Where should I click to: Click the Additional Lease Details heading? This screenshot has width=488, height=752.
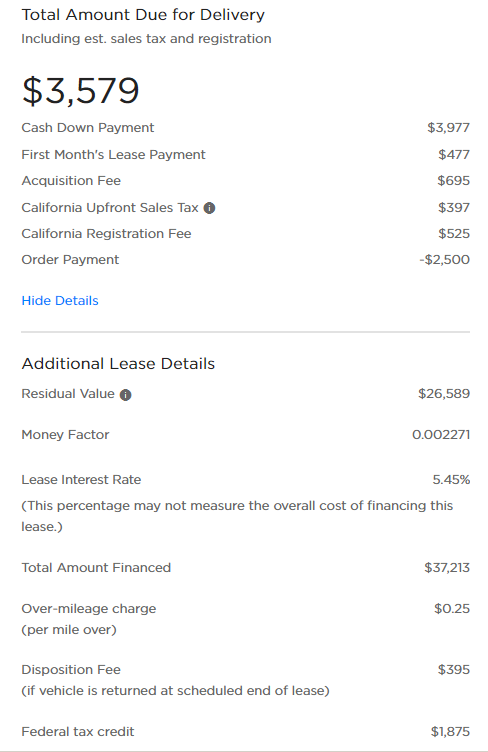(x=118, y=364)
